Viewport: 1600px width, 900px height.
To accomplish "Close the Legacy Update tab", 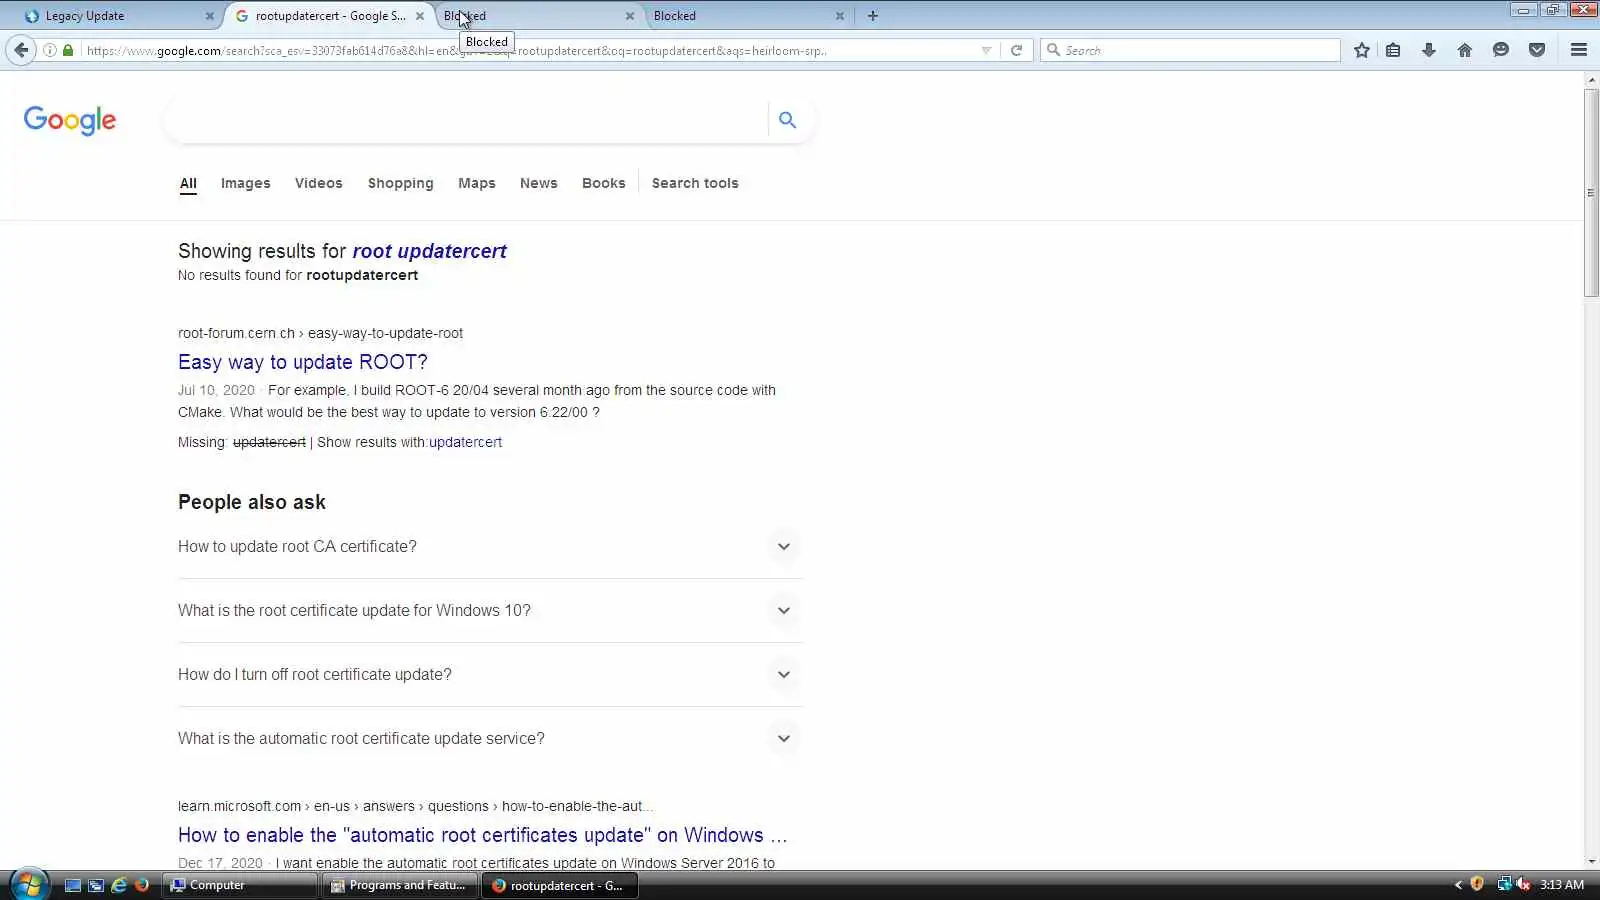I will pos(210,16).
